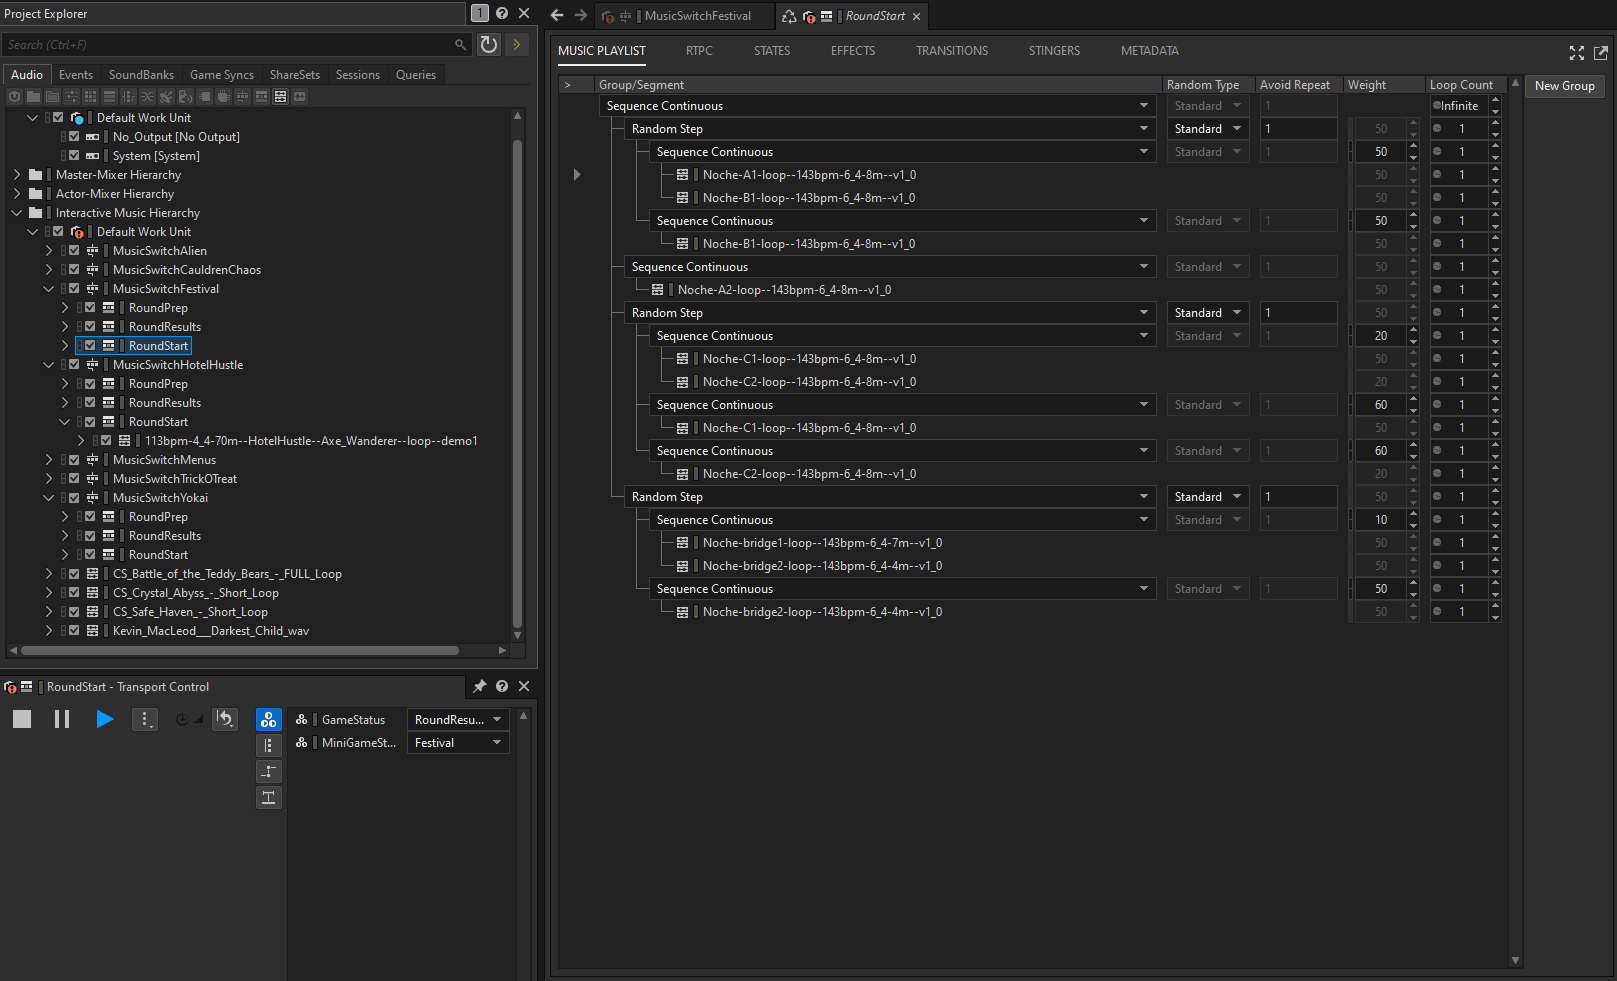Open the MiniGameSt... Festival dropdown

tap(458, 743)
